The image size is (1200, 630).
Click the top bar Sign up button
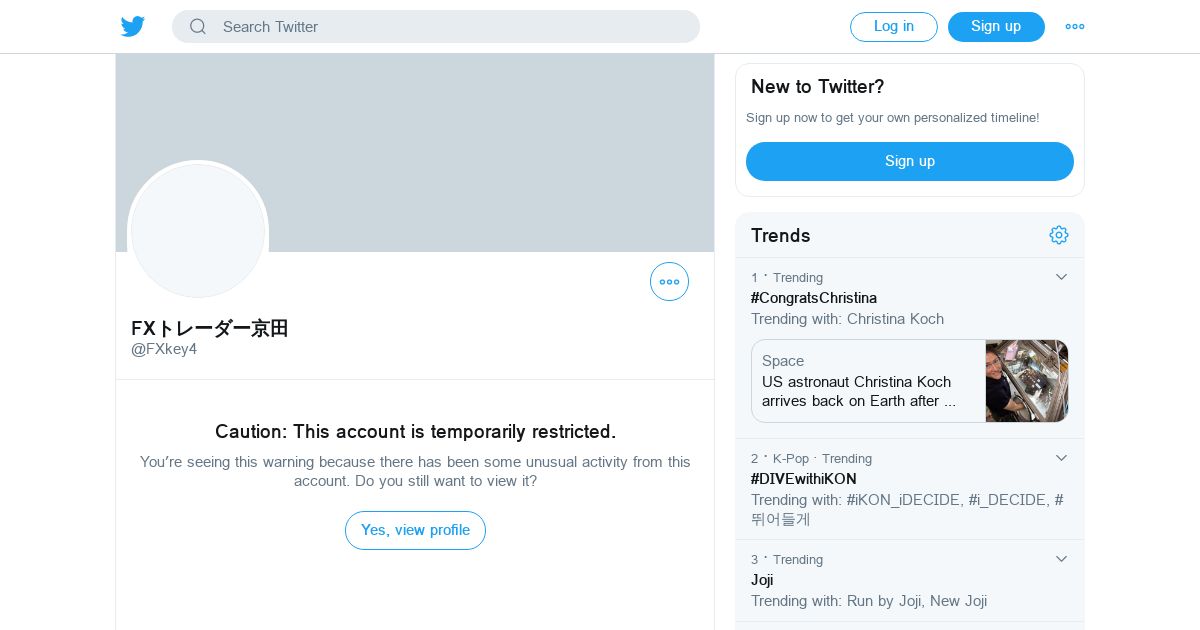(x=996, y=27)
